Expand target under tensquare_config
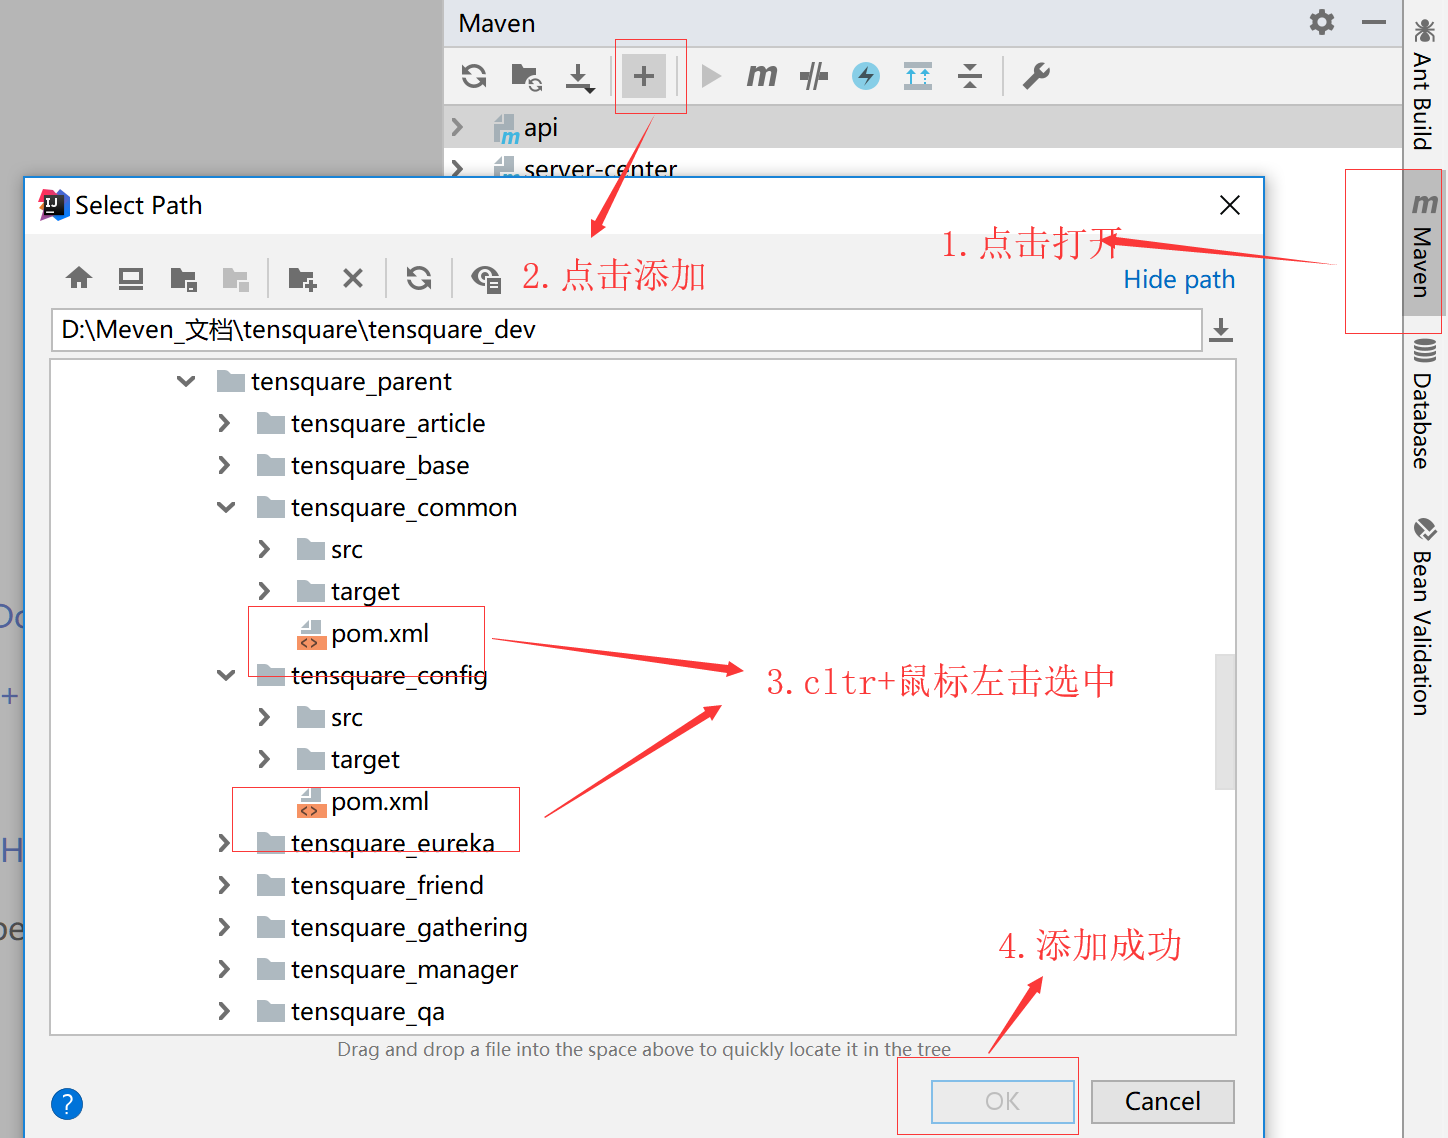Viewport: 1448px width, 1138px height. (265, 759)
